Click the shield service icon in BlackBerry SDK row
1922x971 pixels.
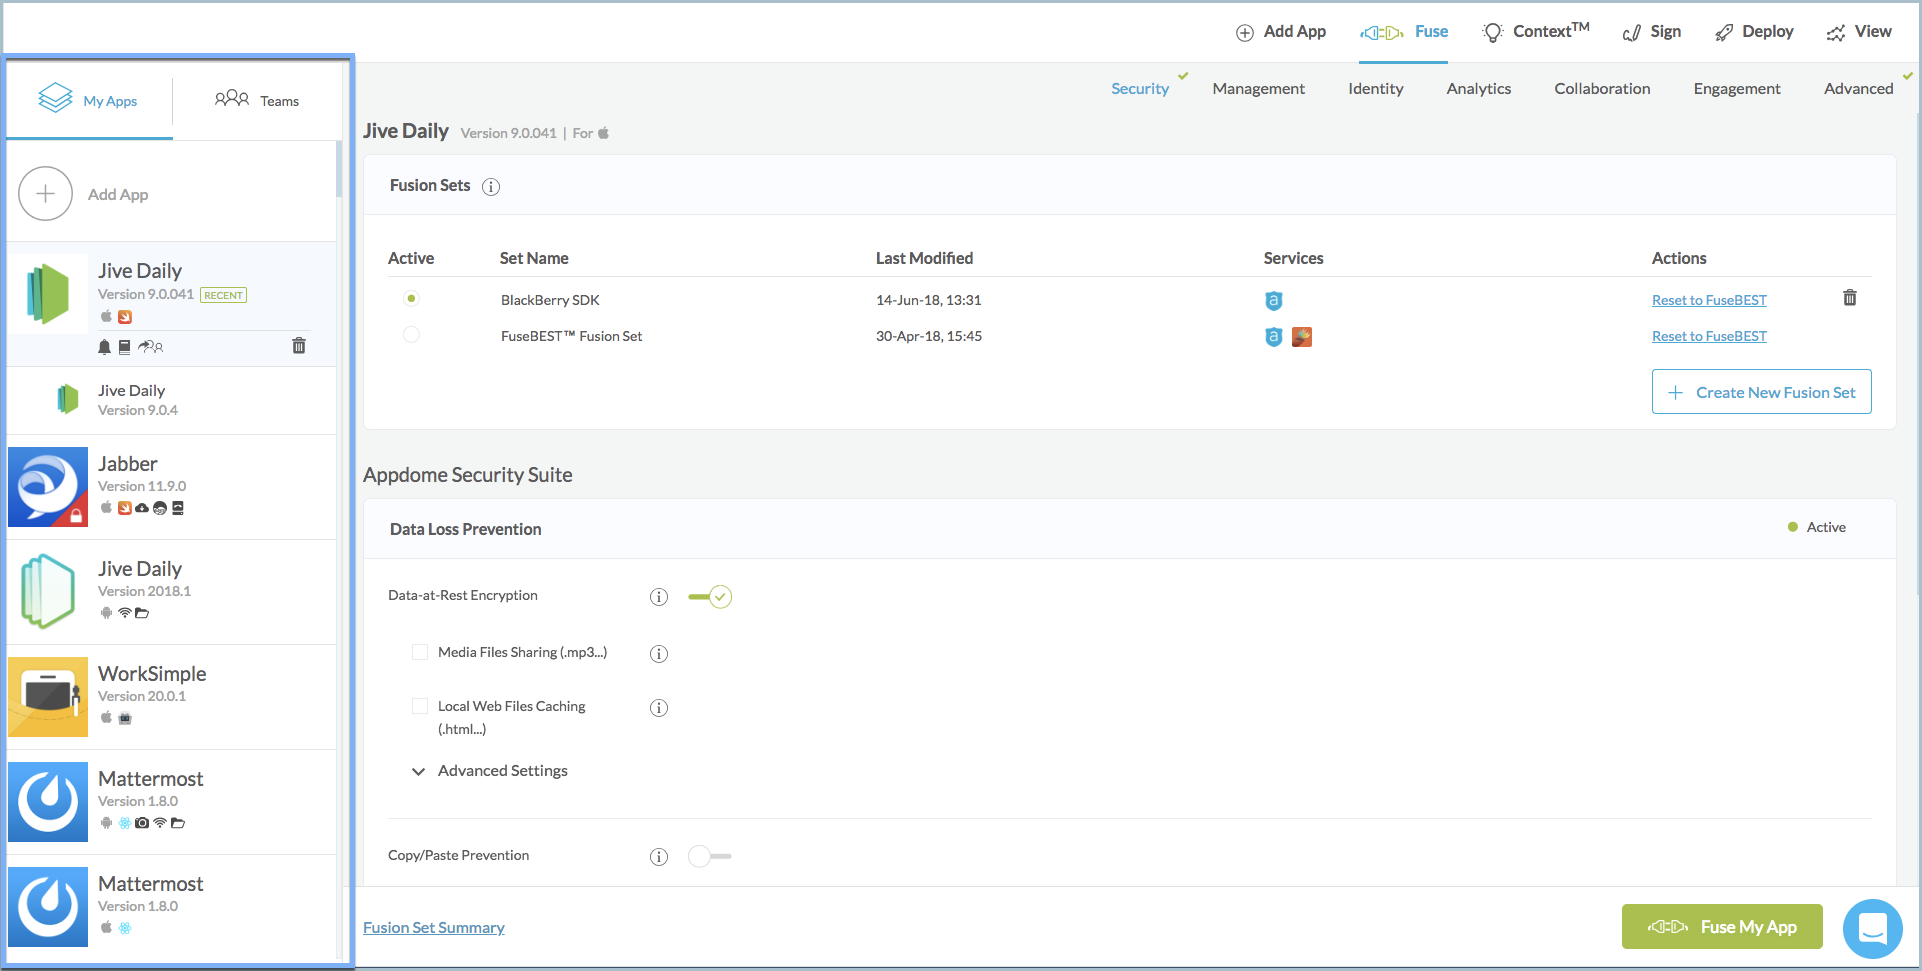(1273, 300)
